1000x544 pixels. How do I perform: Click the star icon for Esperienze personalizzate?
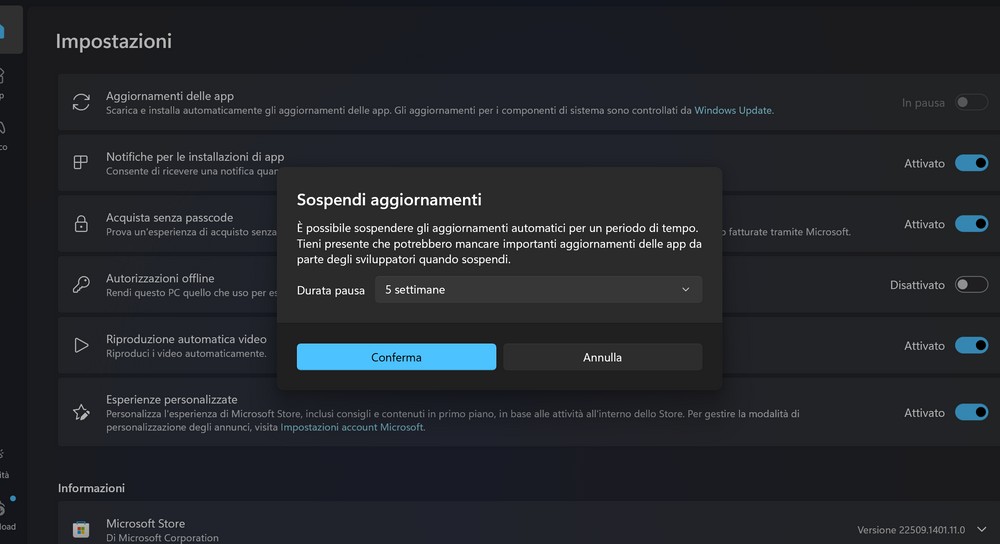(x=81, y=412)
